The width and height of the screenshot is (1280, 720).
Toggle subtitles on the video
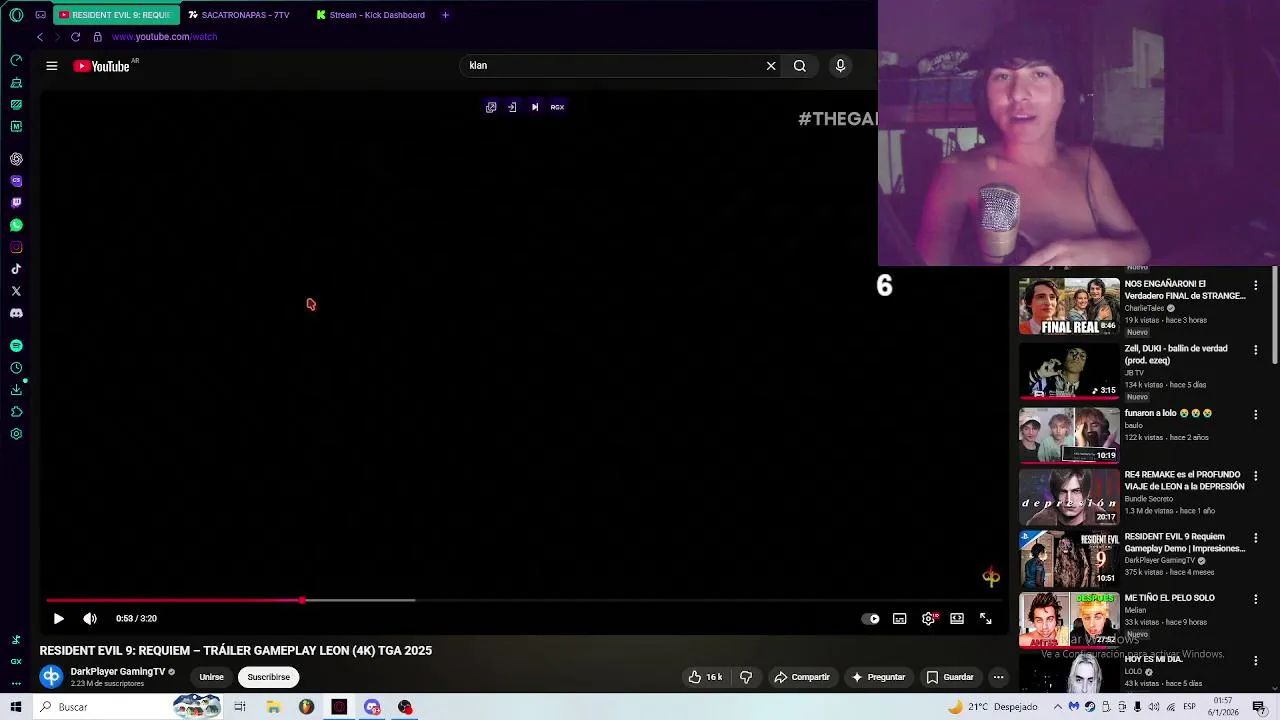[900, 619]
